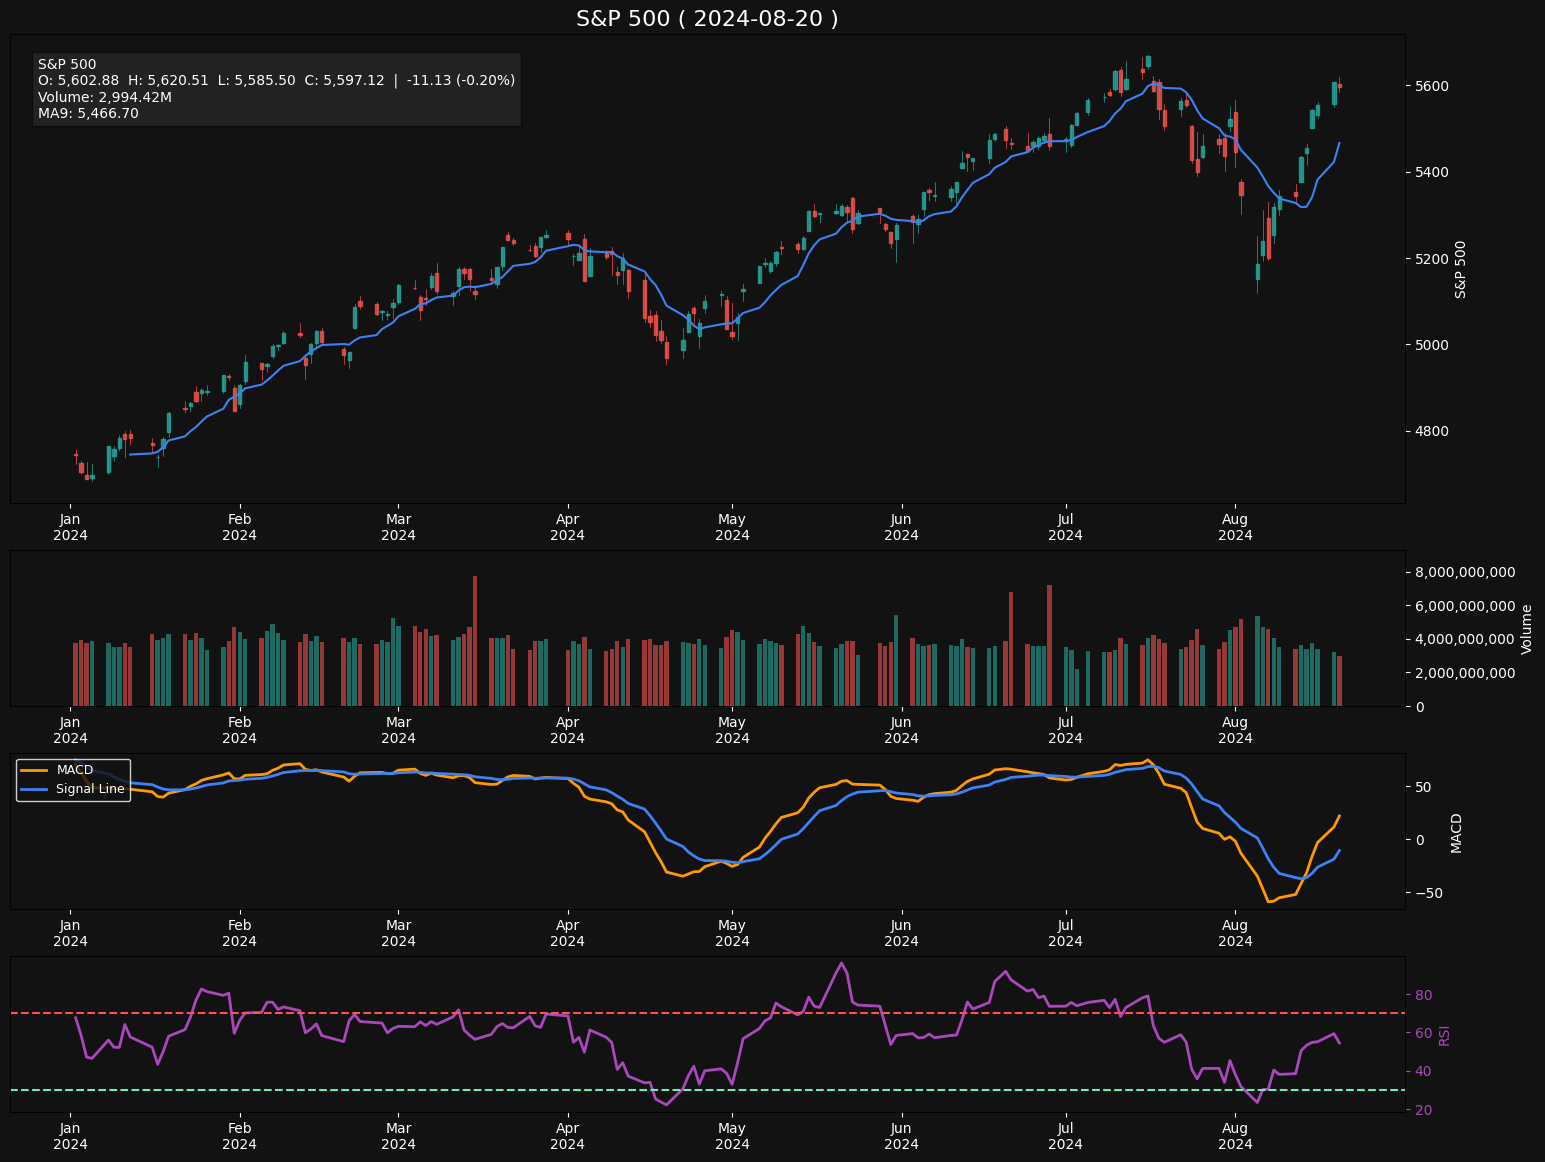Click the Aug 2024 tick under the RSI panel
The width and height of the screenshot is (1545, 1162).
[x=1235, y=1136]
